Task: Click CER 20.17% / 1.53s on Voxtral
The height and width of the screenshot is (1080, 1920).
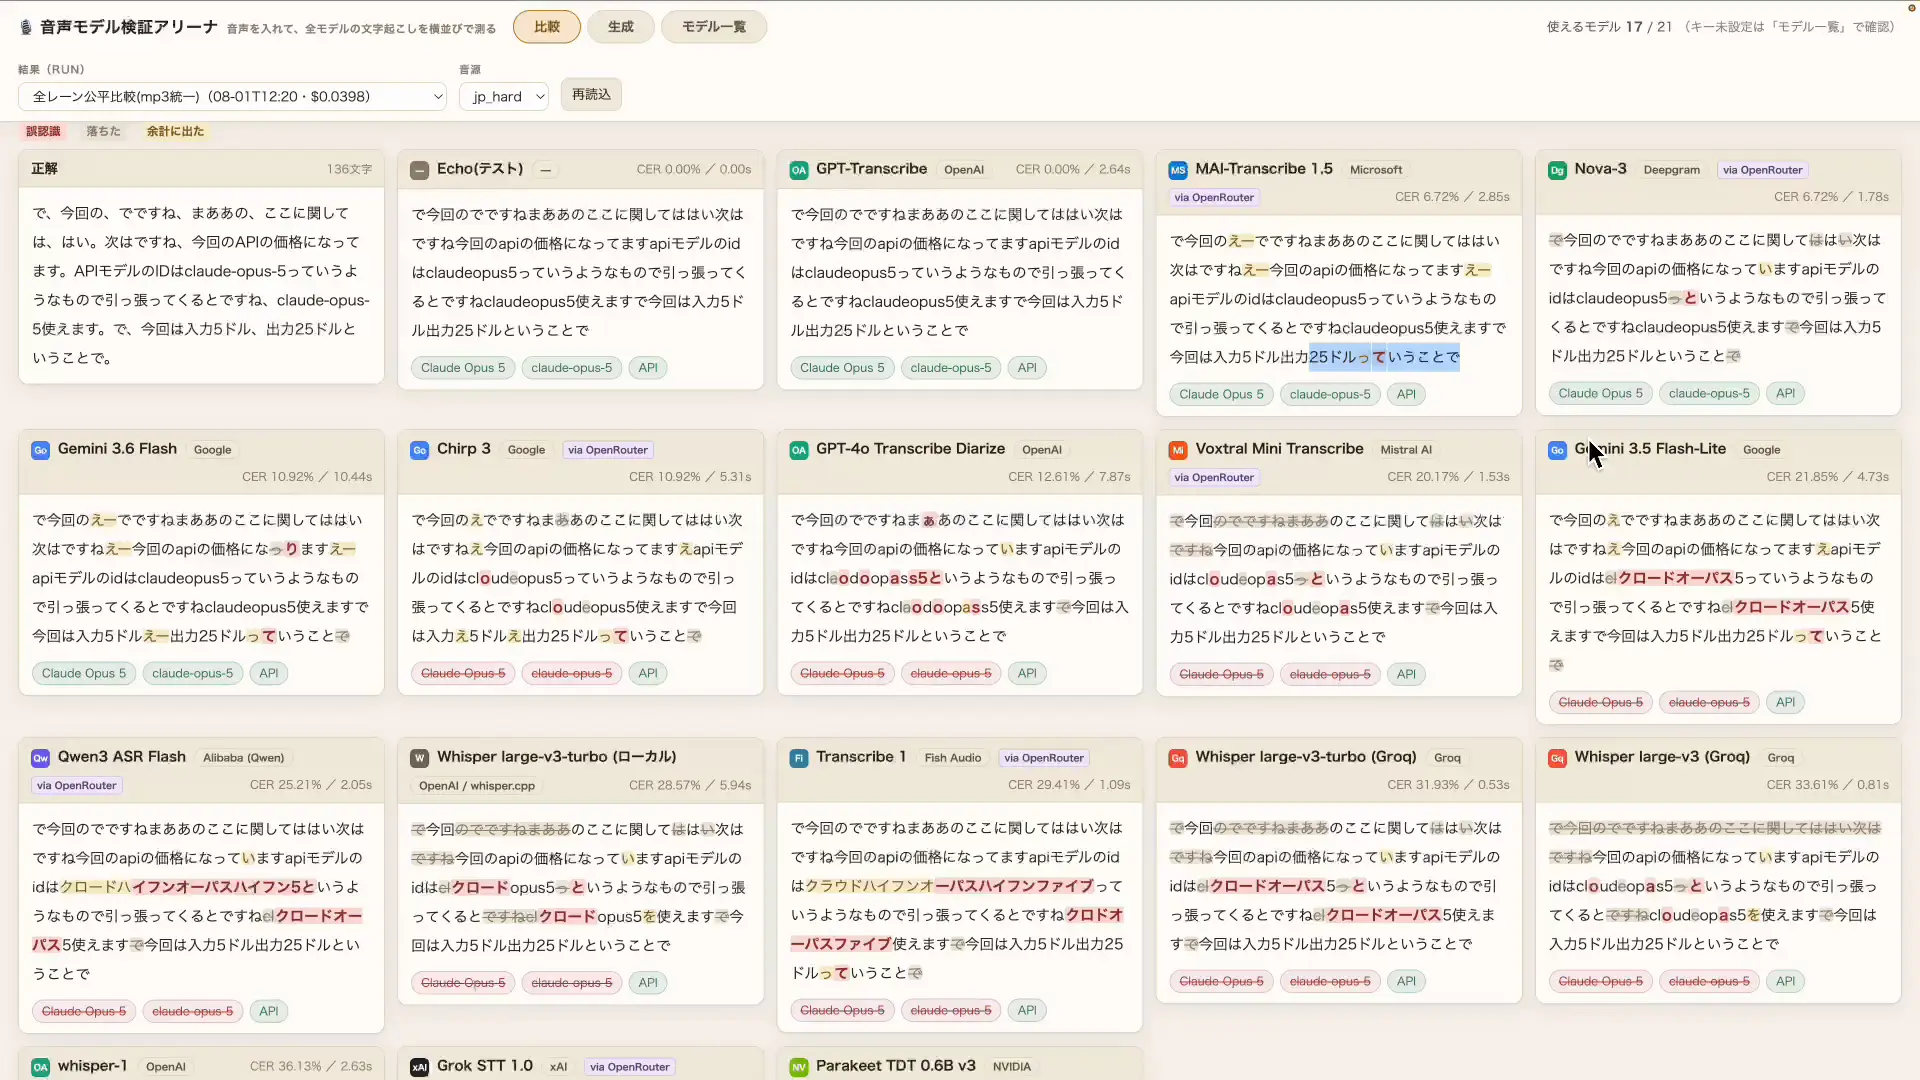Action: pos(1448,477)
